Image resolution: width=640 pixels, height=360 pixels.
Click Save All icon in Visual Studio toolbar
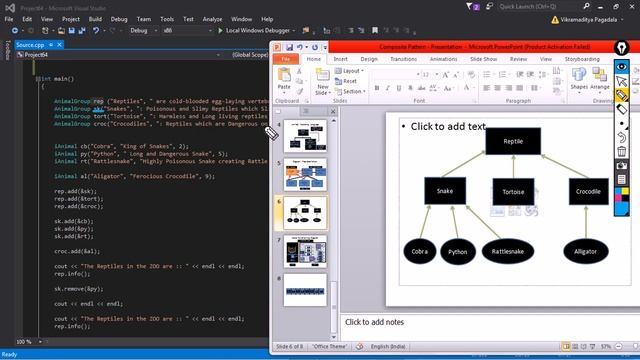click(82, 31)
